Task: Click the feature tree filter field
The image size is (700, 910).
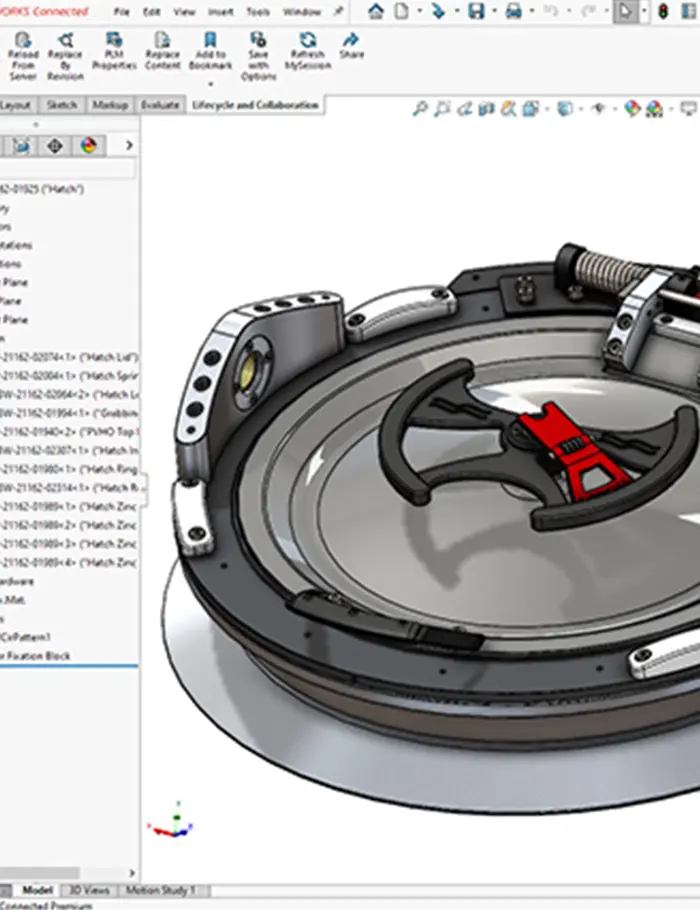Action: coord(68,168)
